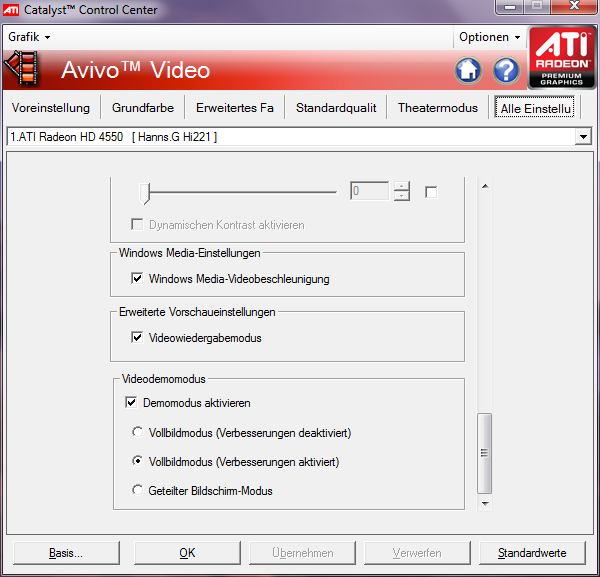Choose Geteilter Bildschirm-Modus option

[137, 490]
